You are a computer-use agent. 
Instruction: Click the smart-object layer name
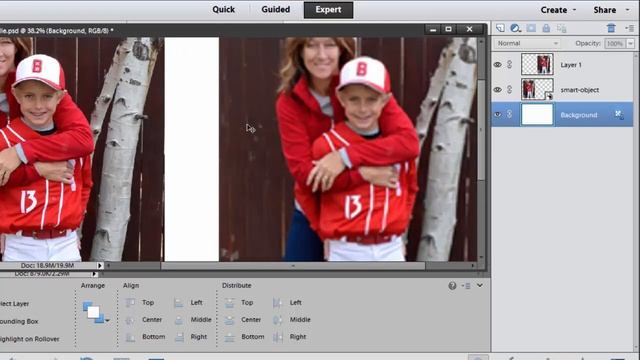click(580, 90)
